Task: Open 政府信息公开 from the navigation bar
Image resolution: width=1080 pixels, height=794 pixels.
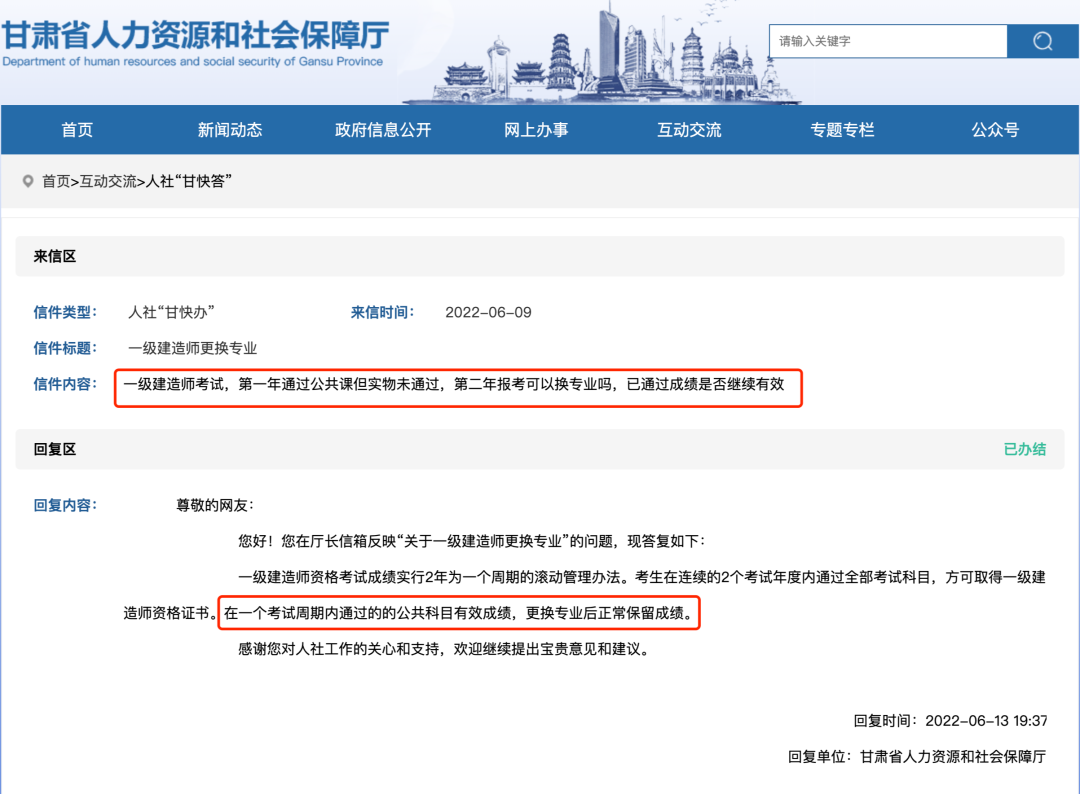Action: point(383,130)
